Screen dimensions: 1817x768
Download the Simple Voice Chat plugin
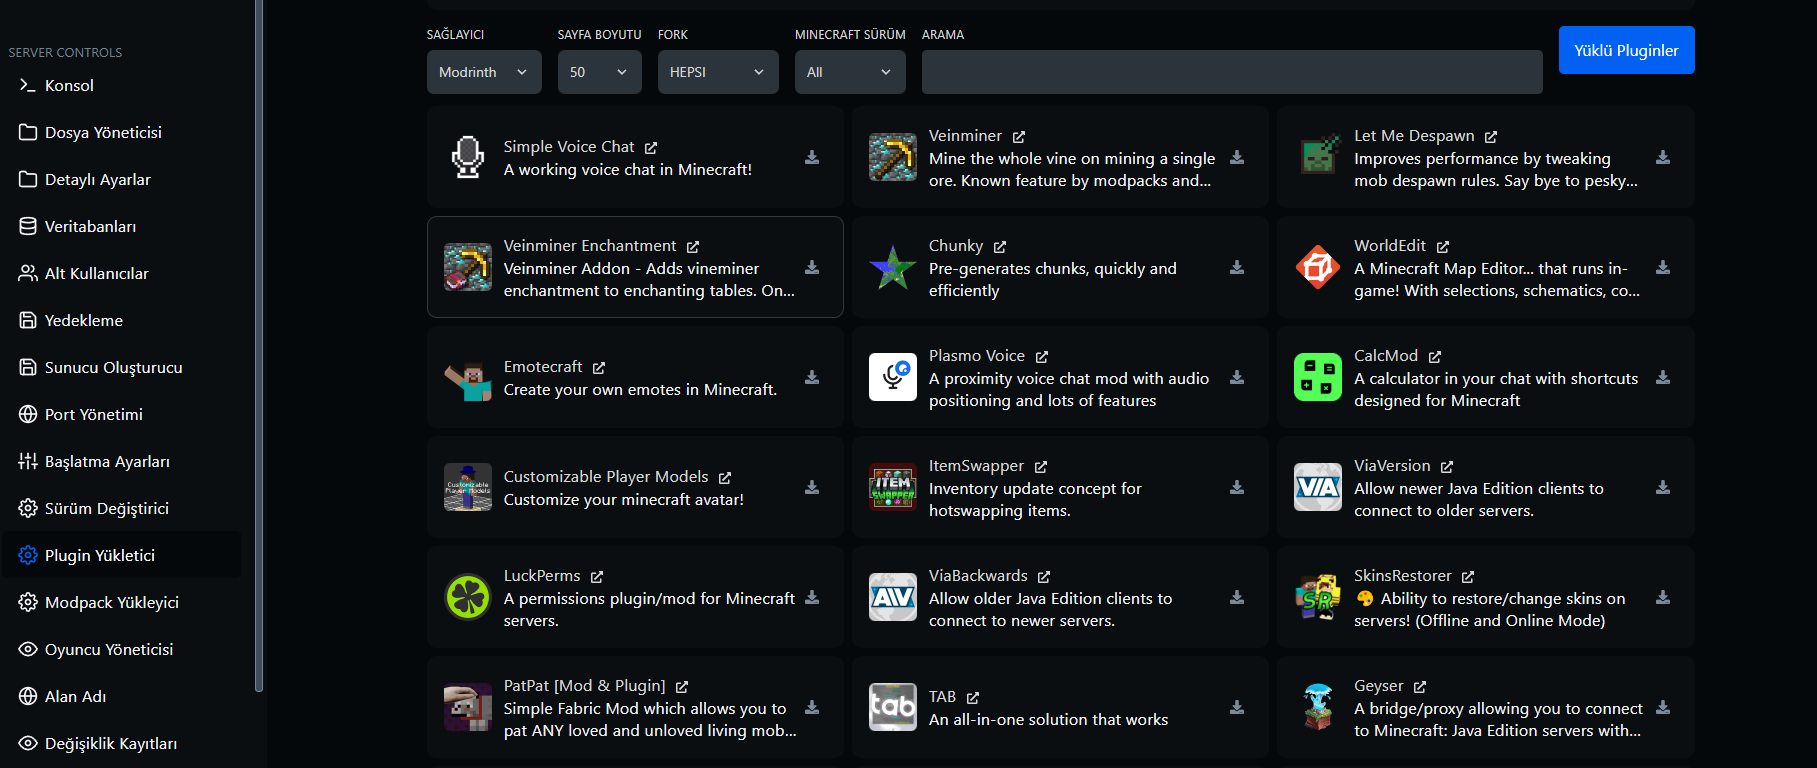point(812,157)
